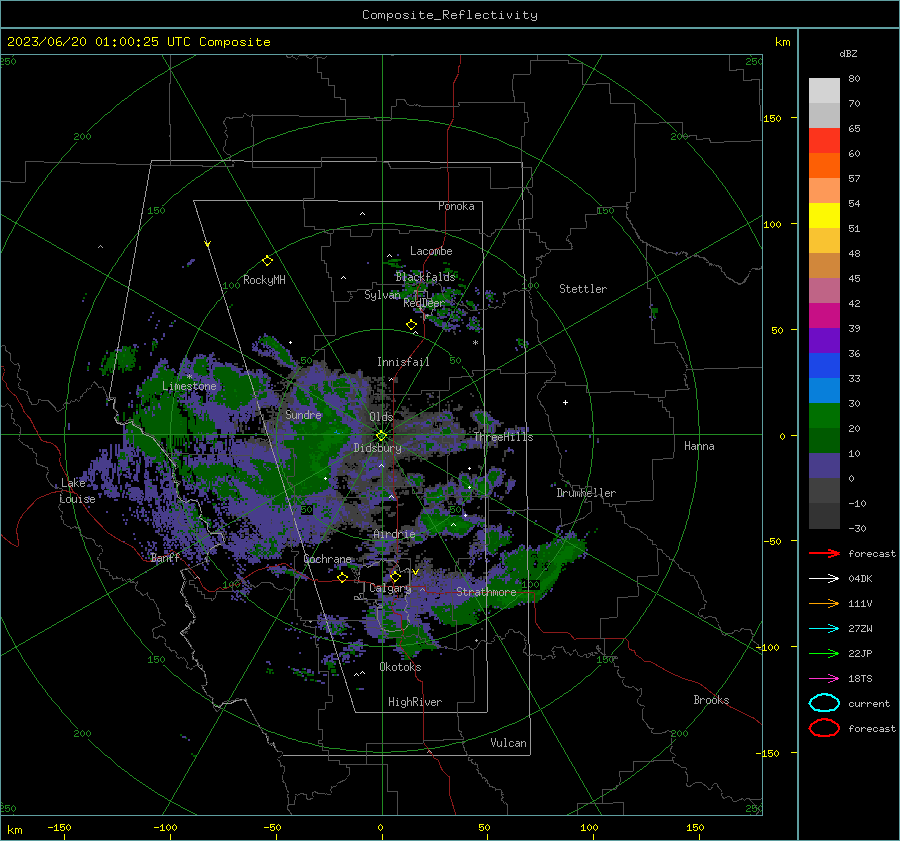Click the Stettler town label
This screenshot has width=900, height=841.
[583, 289]
